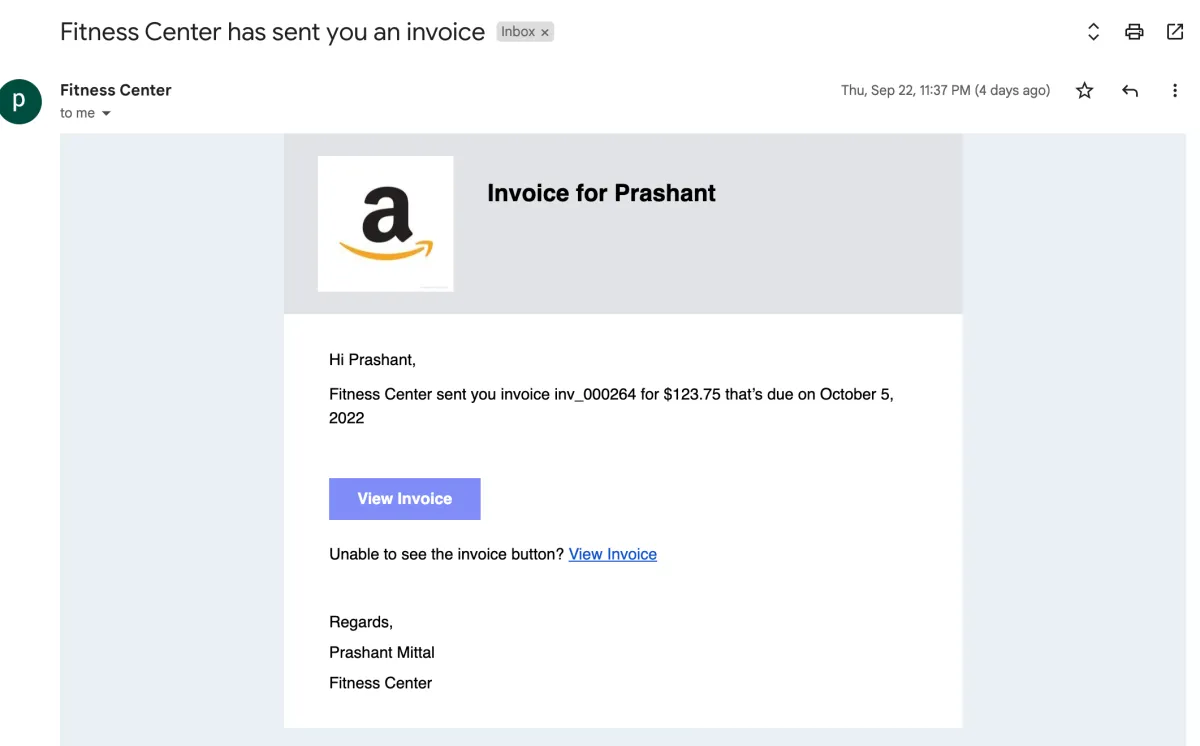Expand recipient details arrow beside "to me"
The height and width of the screenshot is (746, 1200).
[x=106, y=114]
